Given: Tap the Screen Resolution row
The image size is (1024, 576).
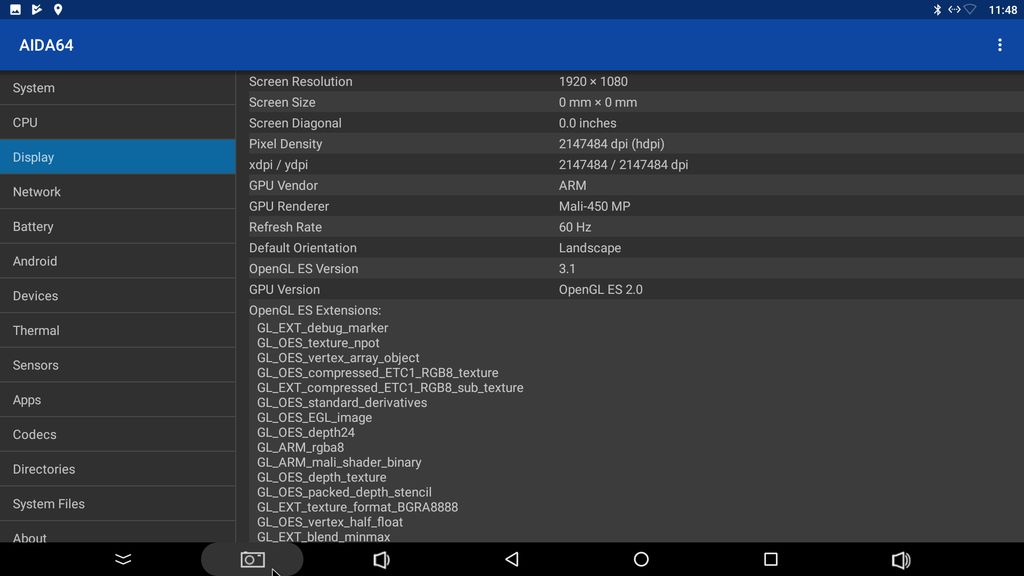Looking at the screenshot, I should tap(630, 82).
